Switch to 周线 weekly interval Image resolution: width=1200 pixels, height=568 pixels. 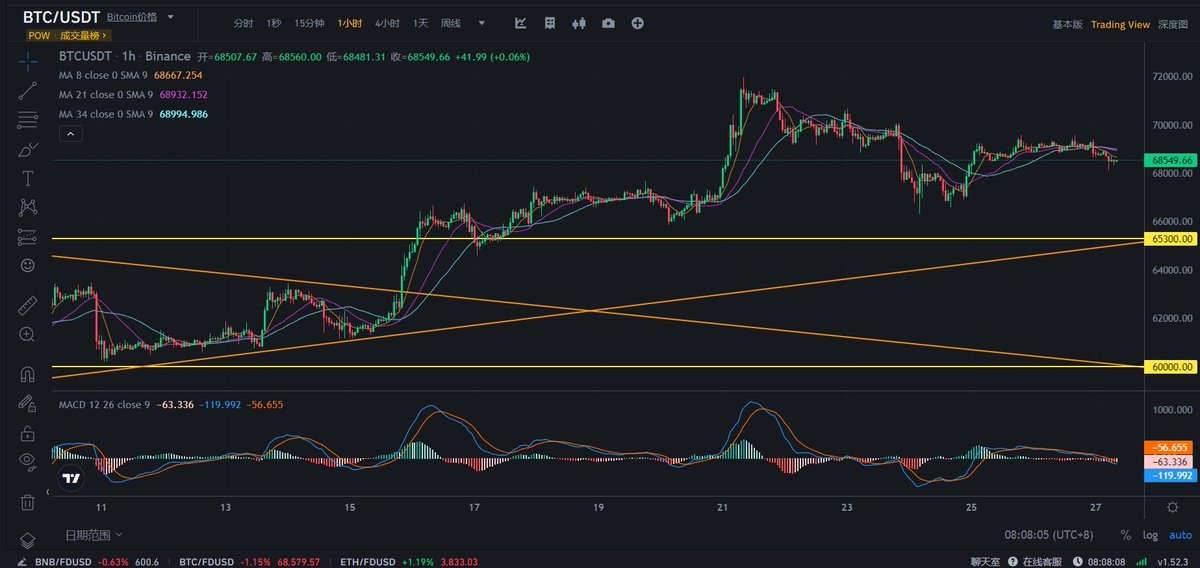pos(451,23)
